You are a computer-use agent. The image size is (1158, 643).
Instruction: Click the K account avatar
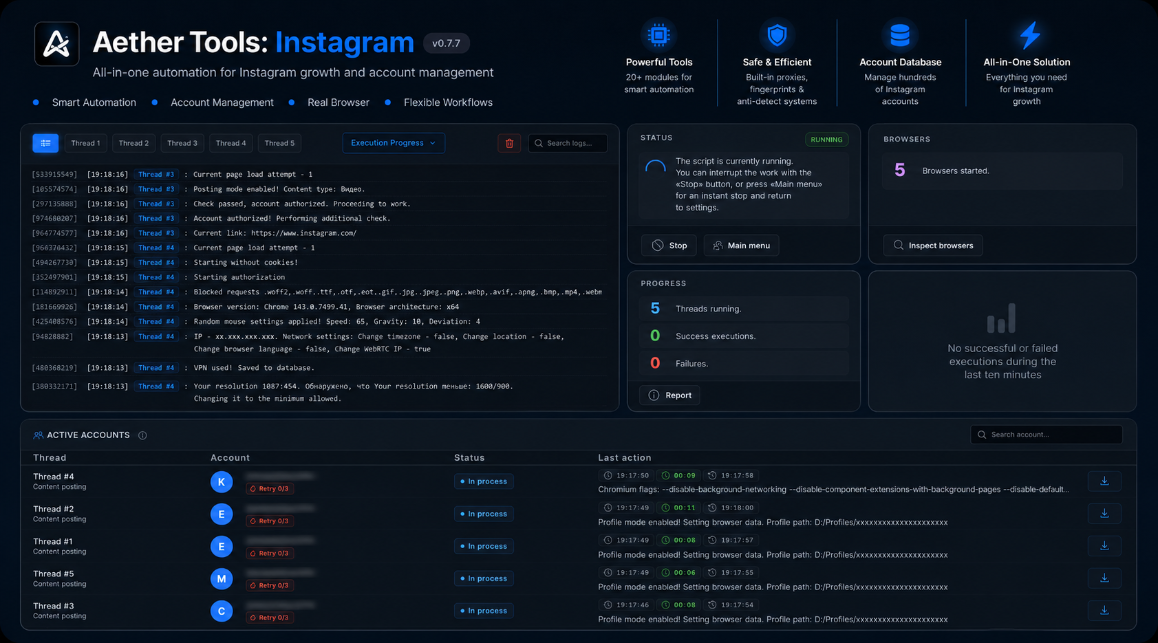pyautogui.click(x=222, y=482)
